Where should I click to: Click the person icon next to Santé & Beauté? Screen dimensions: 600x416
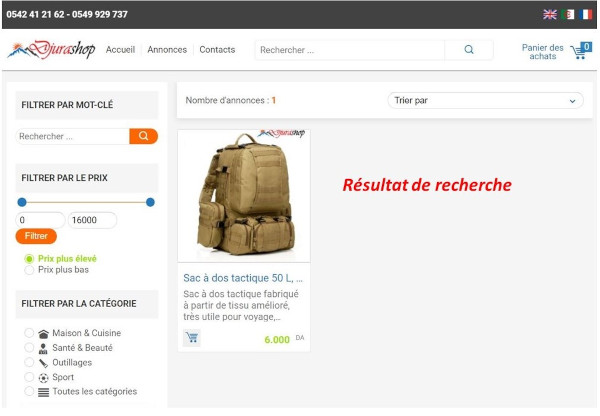coord(43,349)
